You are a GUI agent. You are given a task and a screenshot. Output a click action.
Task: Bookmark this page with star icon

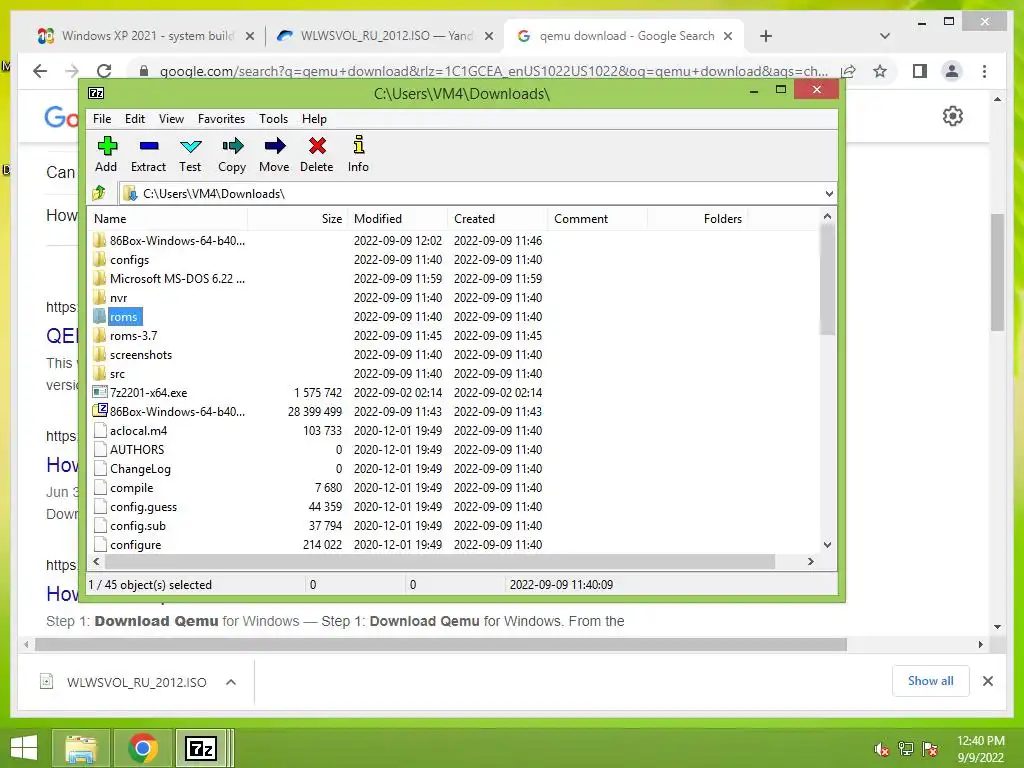(x=880, y=71)
